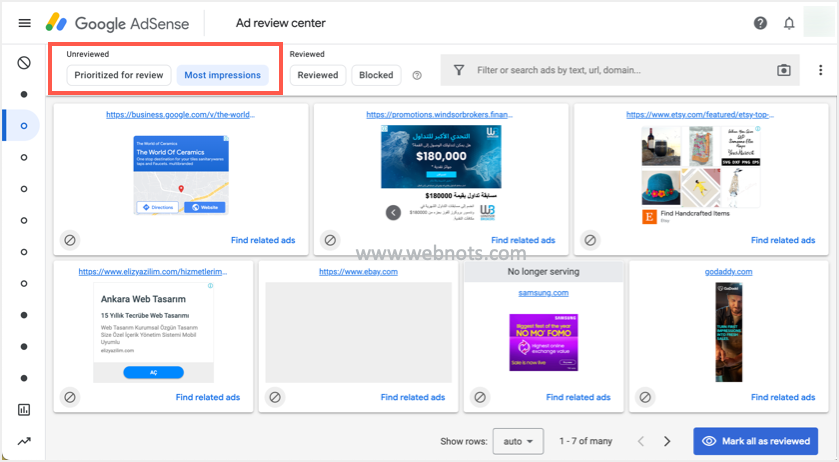Click the '1 - 7 of many' text

(585, 441)
